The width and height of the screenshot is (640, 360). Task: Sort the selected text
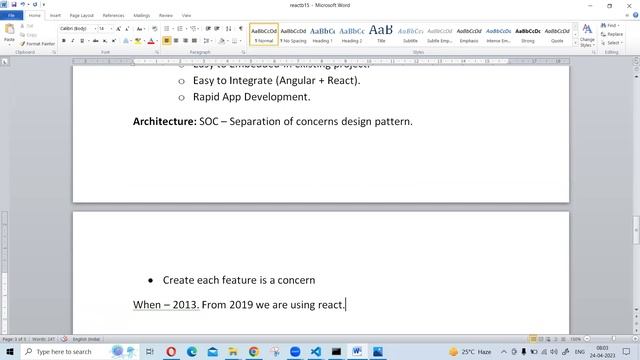(229, 29)
